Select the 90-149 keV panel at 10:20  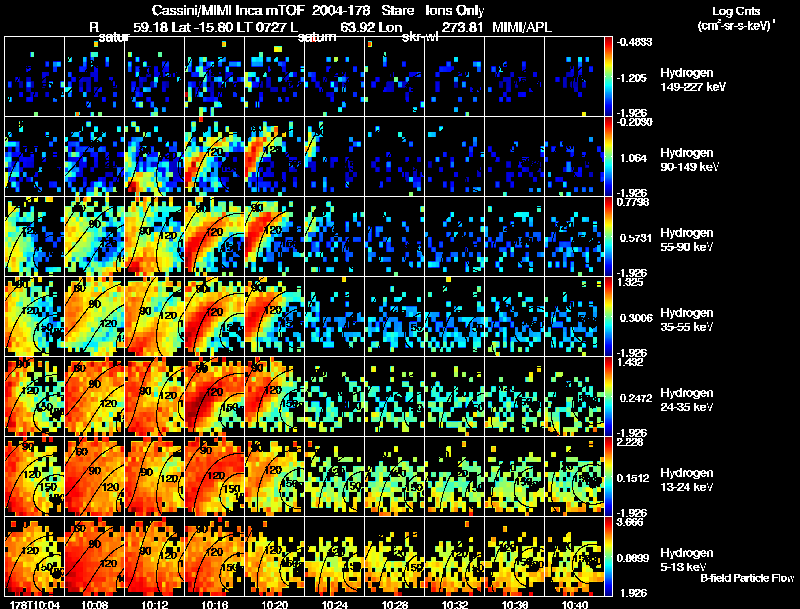coord(274,157)
